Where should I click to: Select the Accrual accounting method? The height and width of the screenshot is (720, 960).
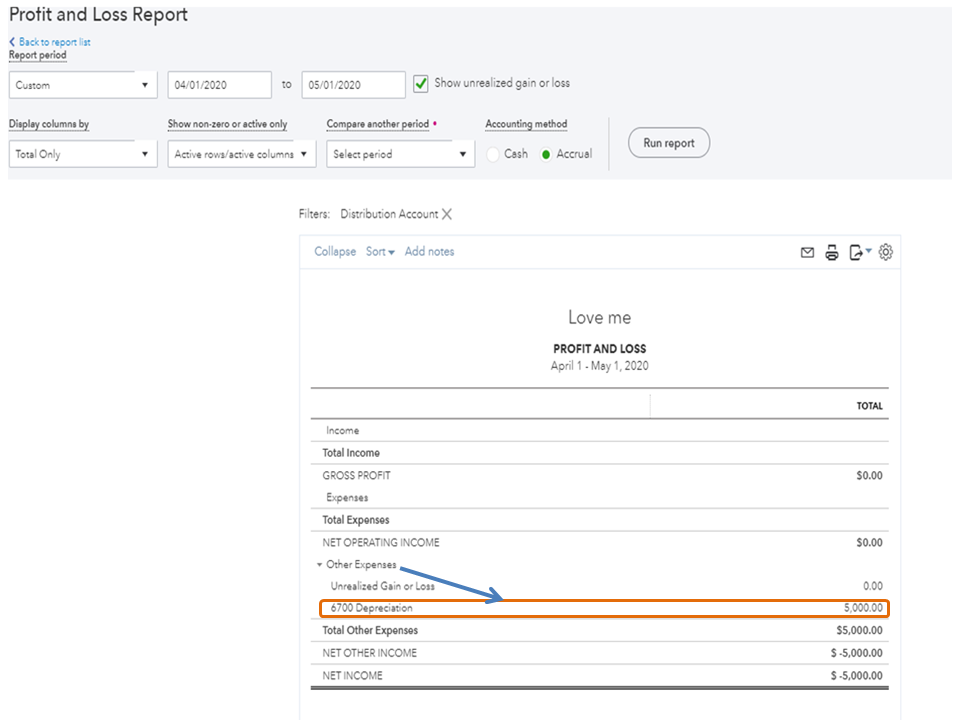546,155
